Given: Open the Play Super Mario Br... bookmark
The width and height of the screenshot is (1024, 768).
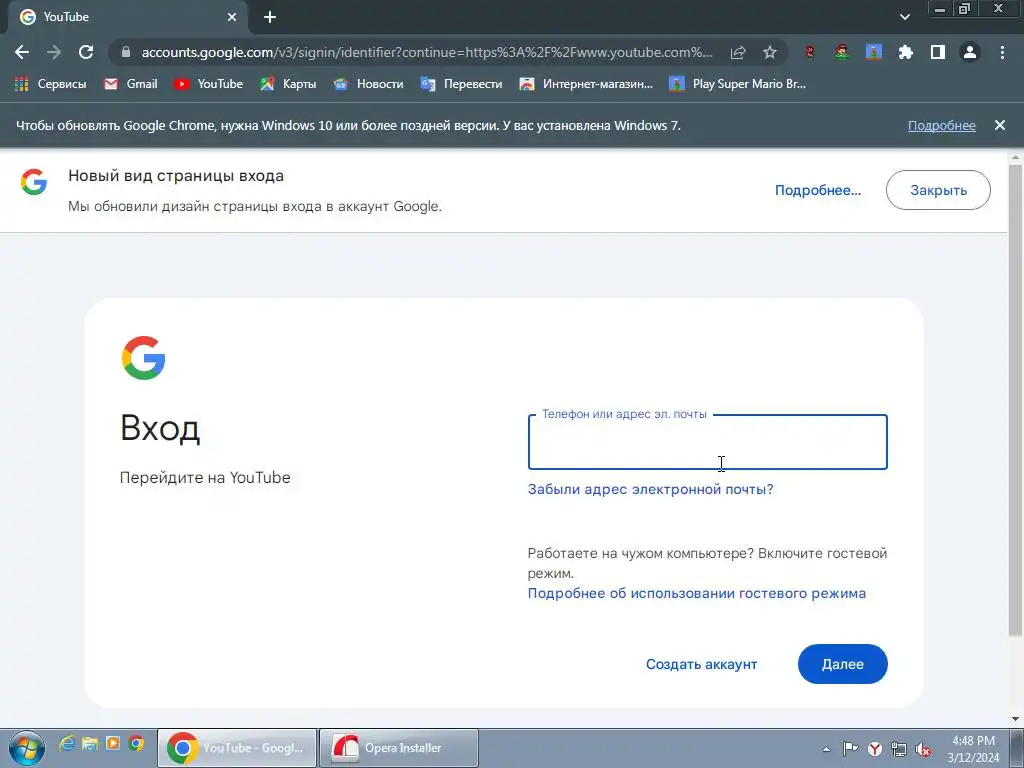Looking at the screenshot, I should [x=737, y=84].
